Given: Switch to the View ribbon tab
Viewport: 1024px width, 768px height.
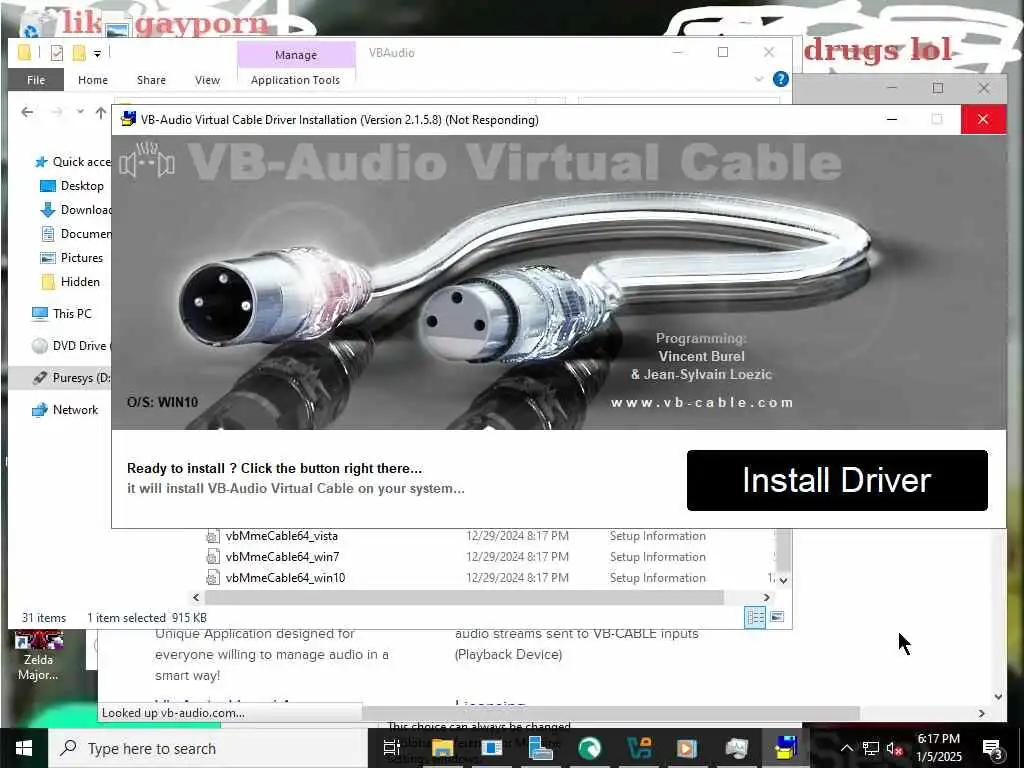Looking at the screenshot, I should pos(207,80).
